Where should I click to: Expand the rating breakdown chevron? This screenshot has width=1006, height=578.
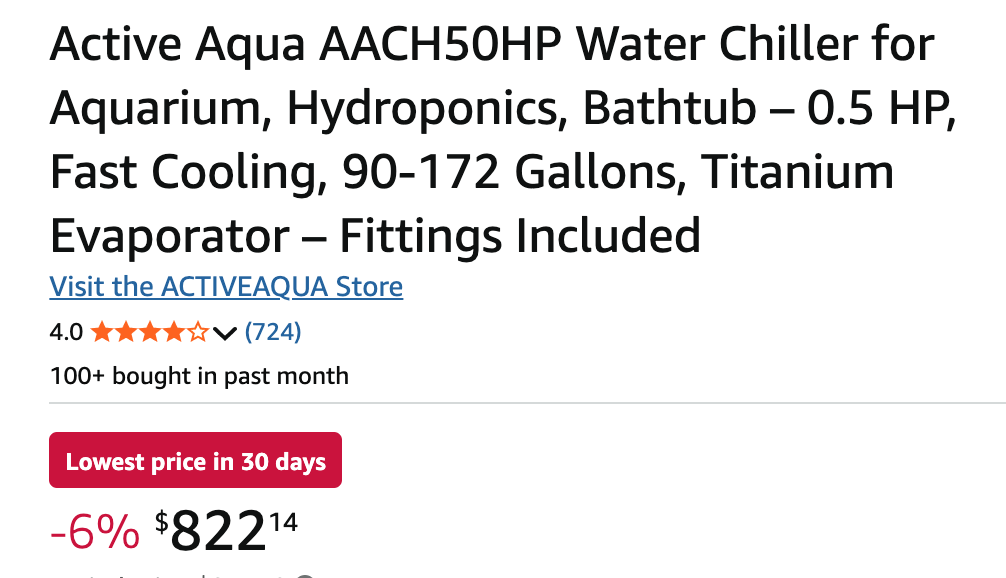pos(225,333)
